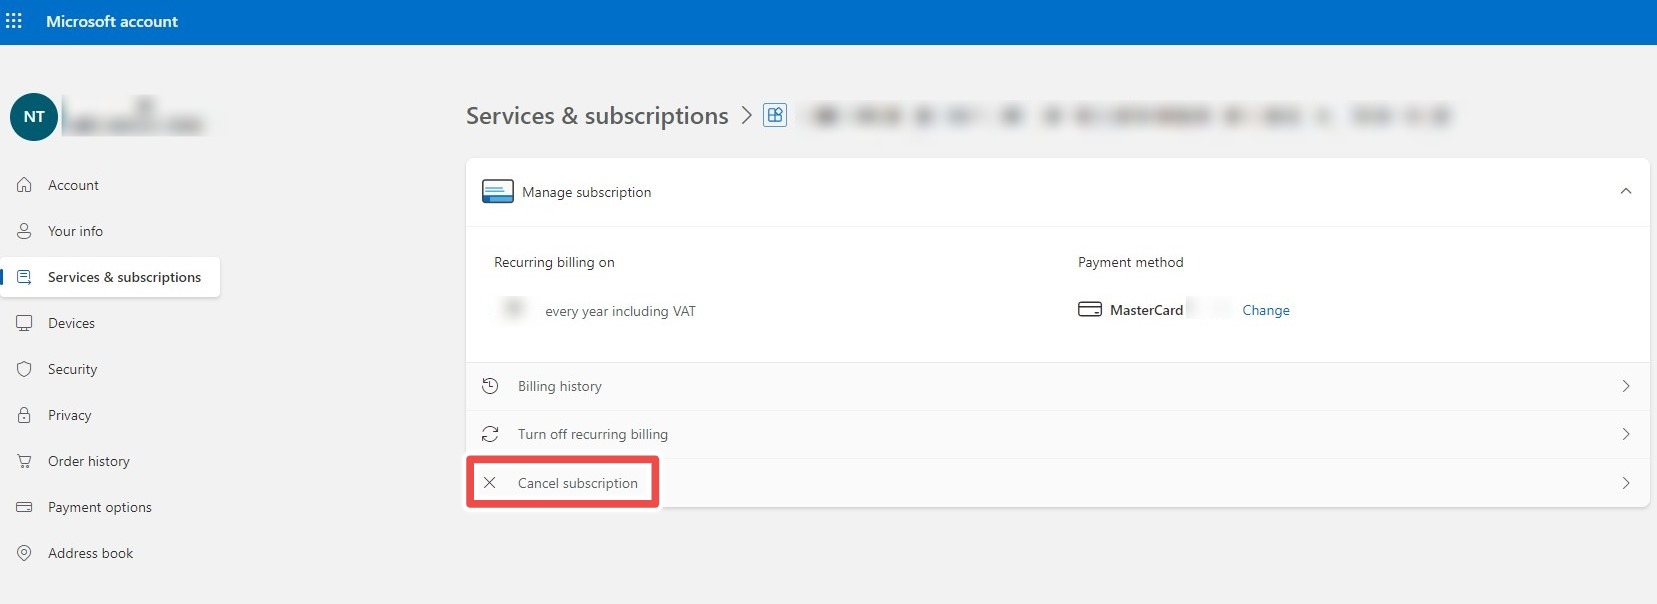Open the Turn off recurring billing chevron
1657x604 pixels.
(1625, 434)
